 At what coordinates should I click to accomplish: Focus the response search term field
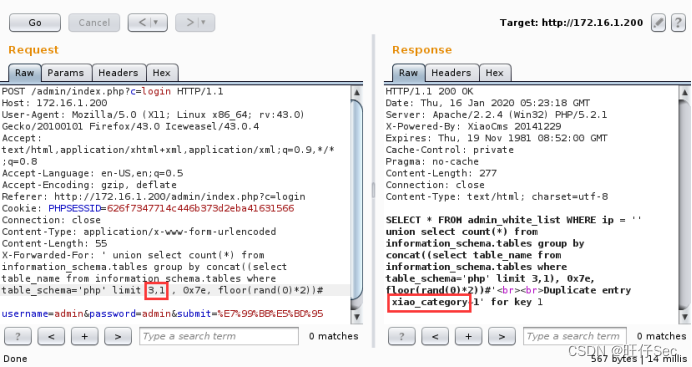coord(575,337)
